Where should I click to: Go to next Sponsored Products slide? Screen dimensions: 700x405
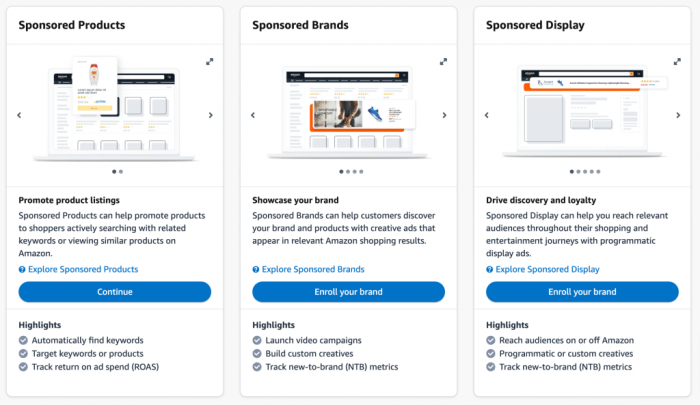coord(210,115)
